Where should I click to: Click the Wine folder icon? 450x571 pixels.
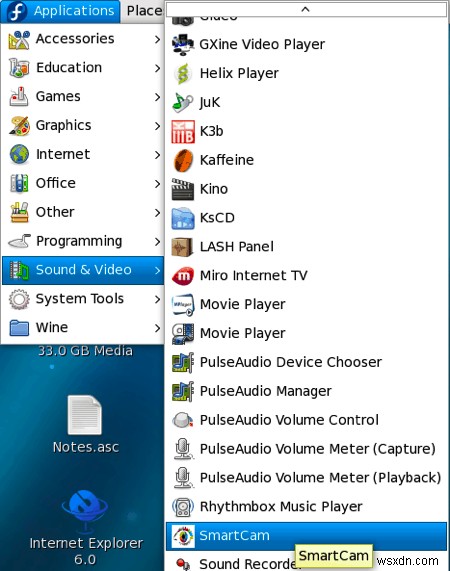pos(19,328)
